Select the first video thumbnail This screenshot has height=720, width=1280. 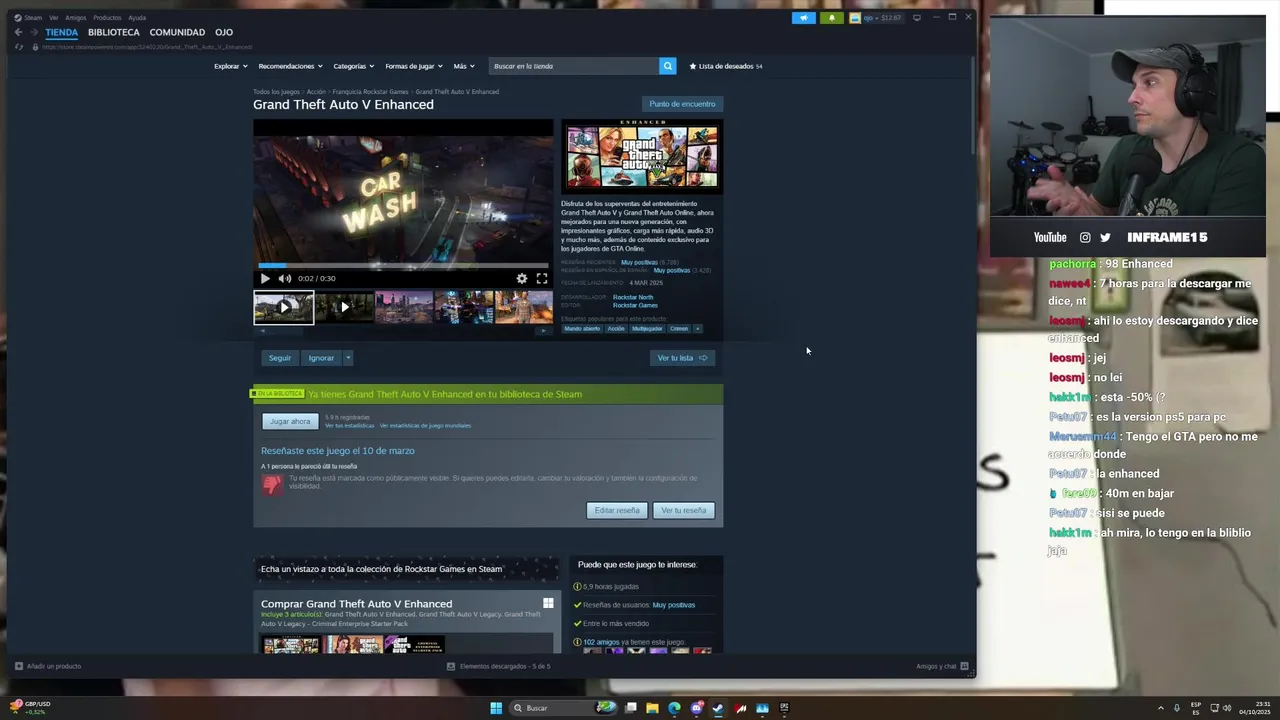(x=283, y=307)
